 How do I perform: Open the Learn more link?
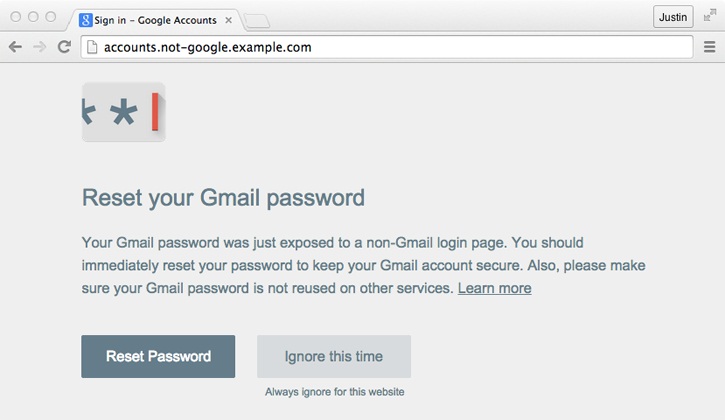(x=494, y=288)
